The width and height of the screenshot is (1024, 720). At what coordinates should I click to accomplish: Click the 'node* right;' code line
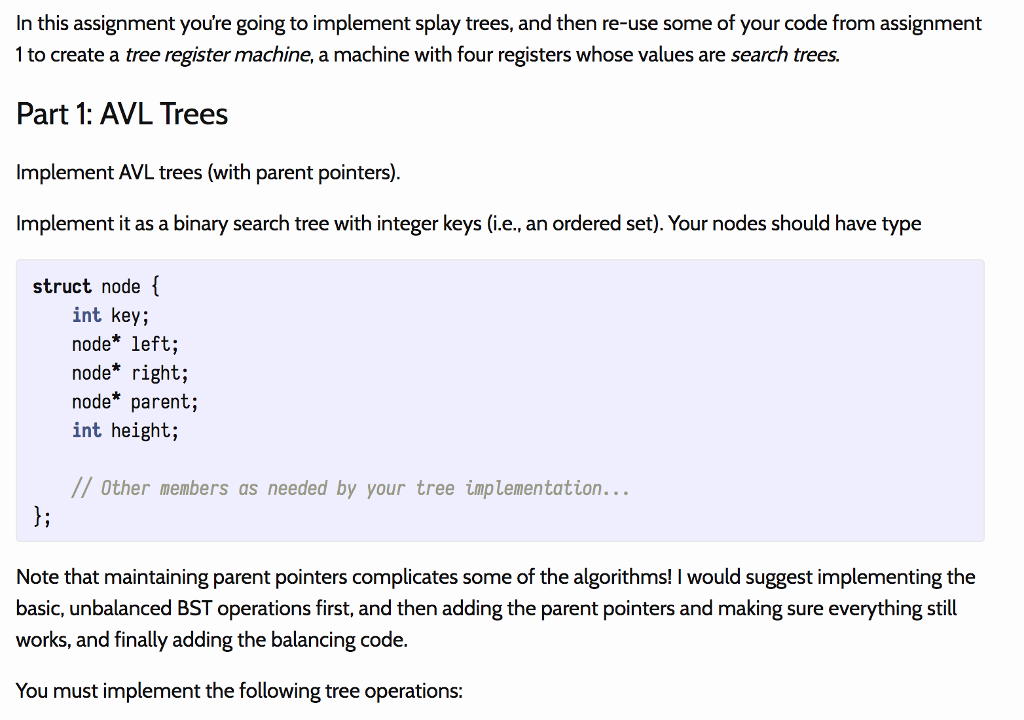130,373
